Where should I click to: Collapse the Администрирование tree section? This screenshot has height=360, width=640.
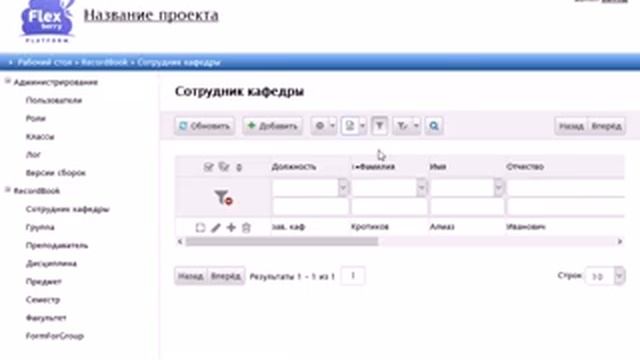[x=8, y=82]
